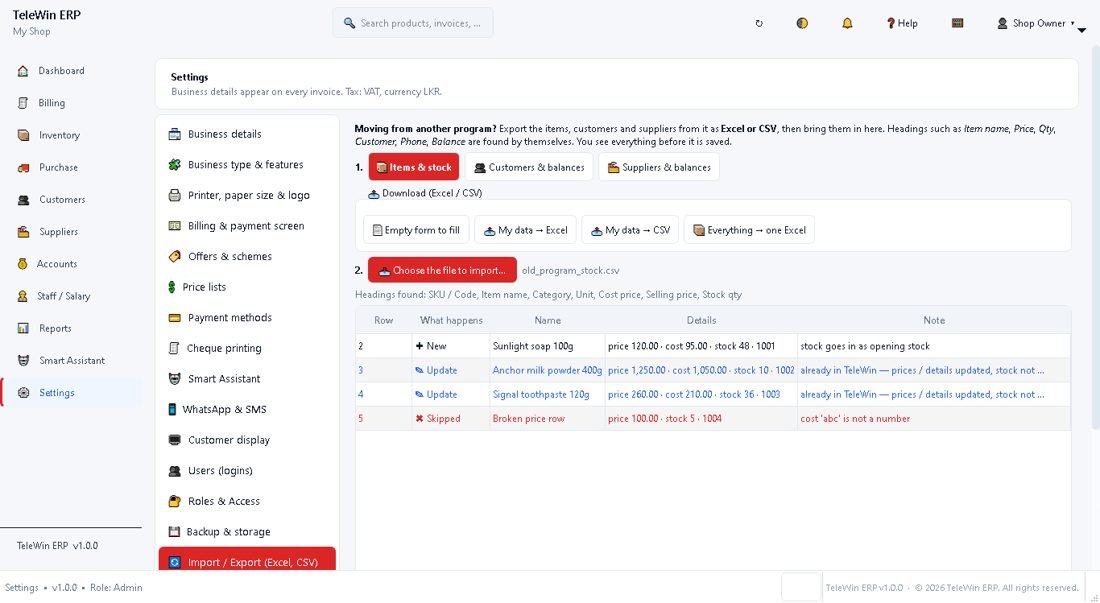Open the Help link in the top bar
This screenshot has width=1100, height=603.
[902, 23]
